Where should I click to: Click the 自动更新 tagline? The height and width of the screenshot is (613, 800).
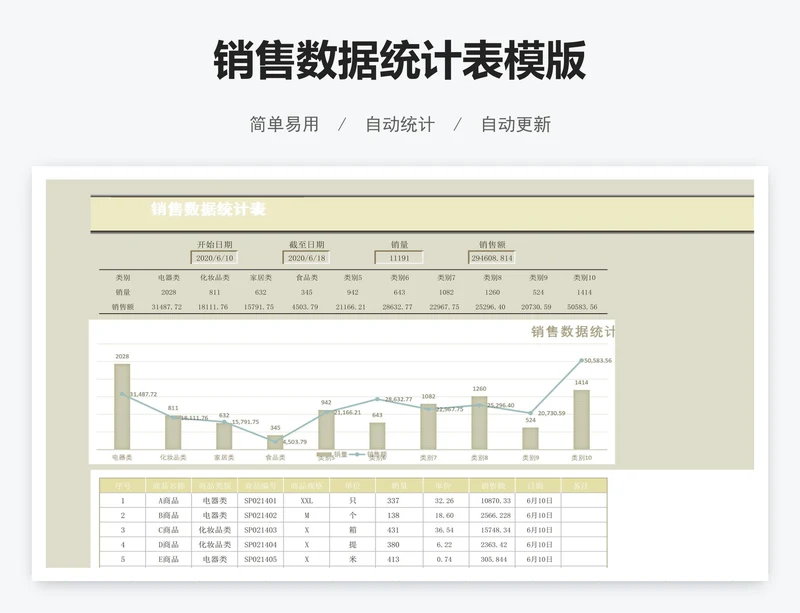coord(516,125)
